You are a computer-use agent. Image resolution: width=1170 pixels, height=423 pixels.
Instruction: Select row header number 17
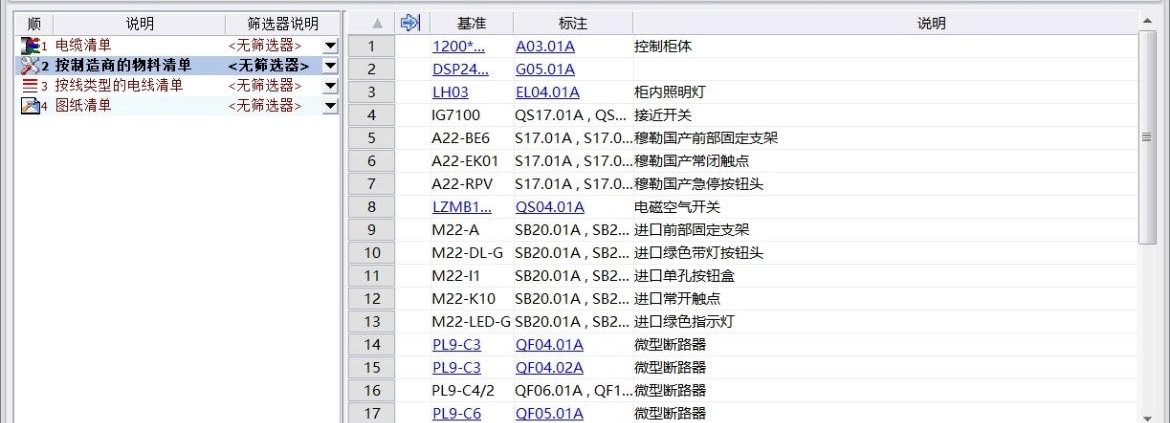pos(372,413)
